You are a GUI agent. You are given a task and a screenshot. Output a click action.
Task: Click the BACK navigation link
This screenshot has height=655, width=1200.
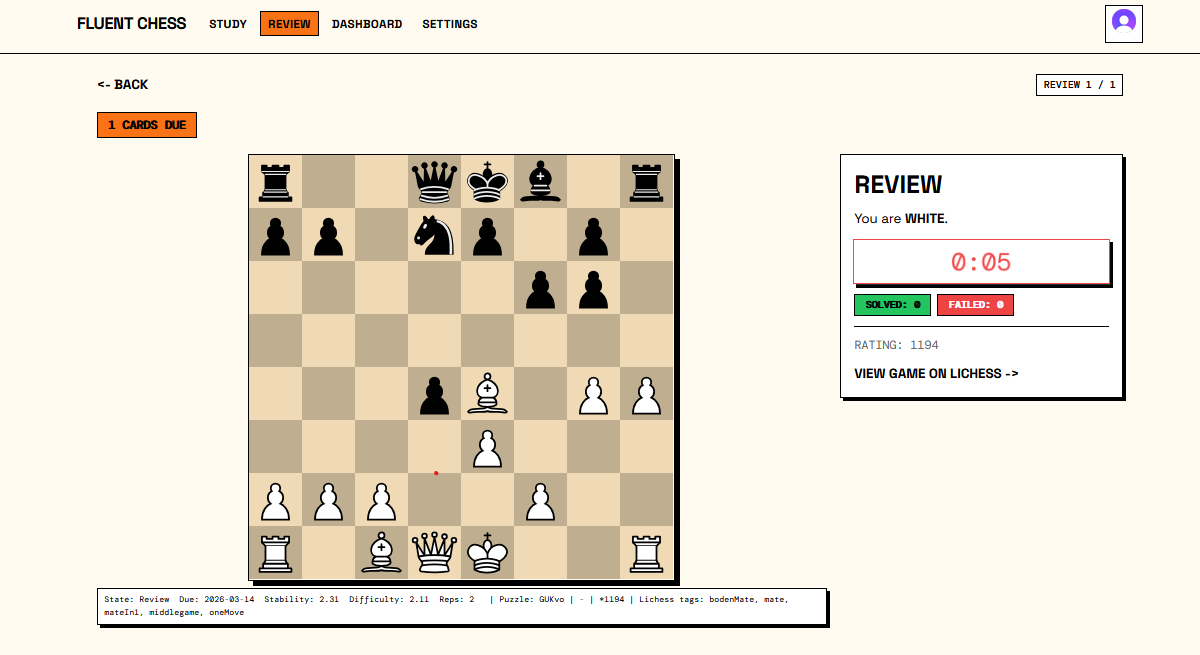122,84
